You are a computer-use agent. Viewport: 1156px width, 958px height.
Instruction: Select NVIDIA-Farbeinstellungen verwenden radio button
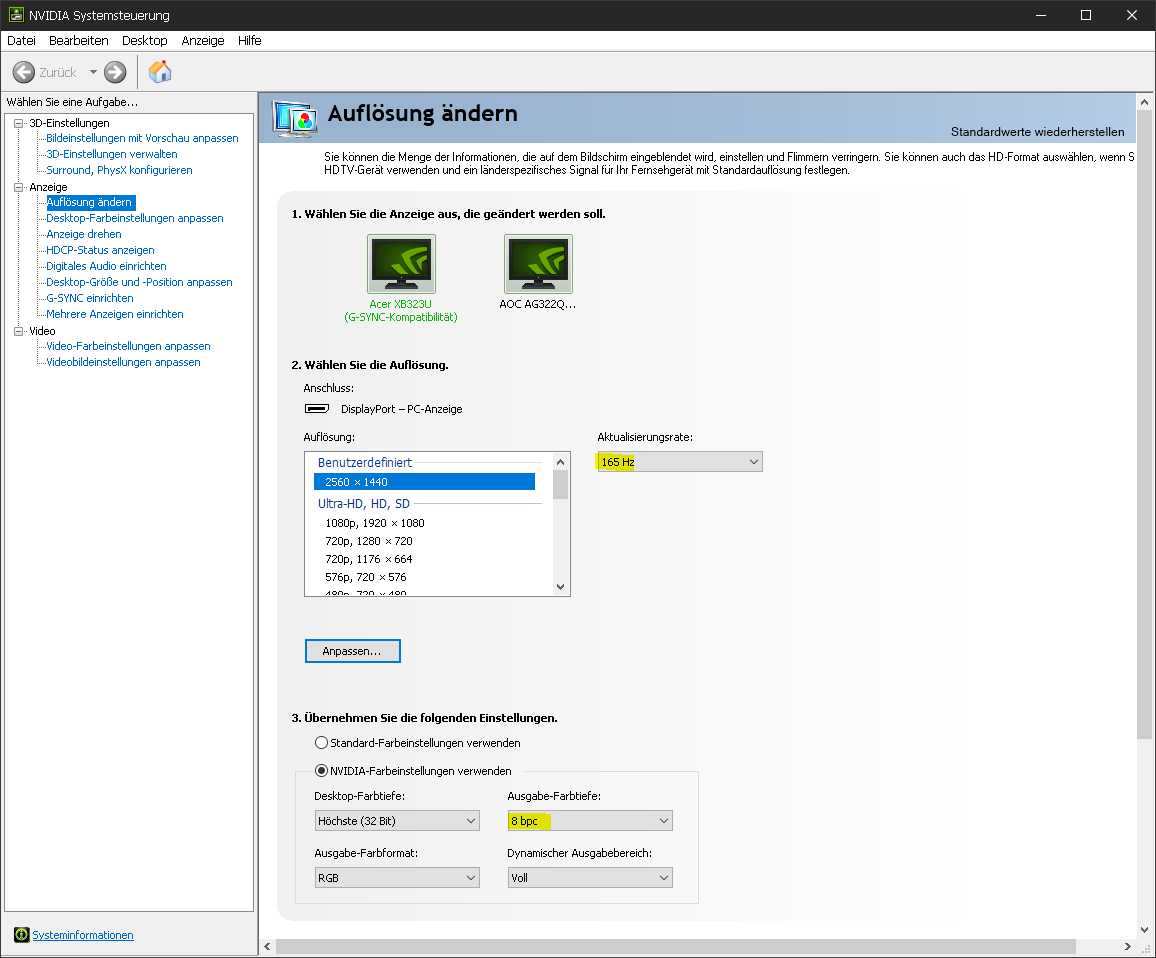(321, 771)
